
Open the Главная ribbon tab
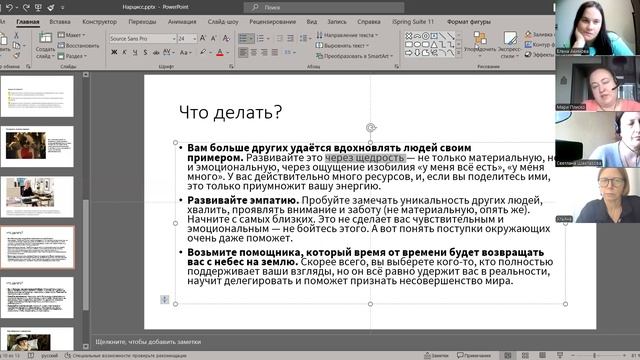point(28,22)
